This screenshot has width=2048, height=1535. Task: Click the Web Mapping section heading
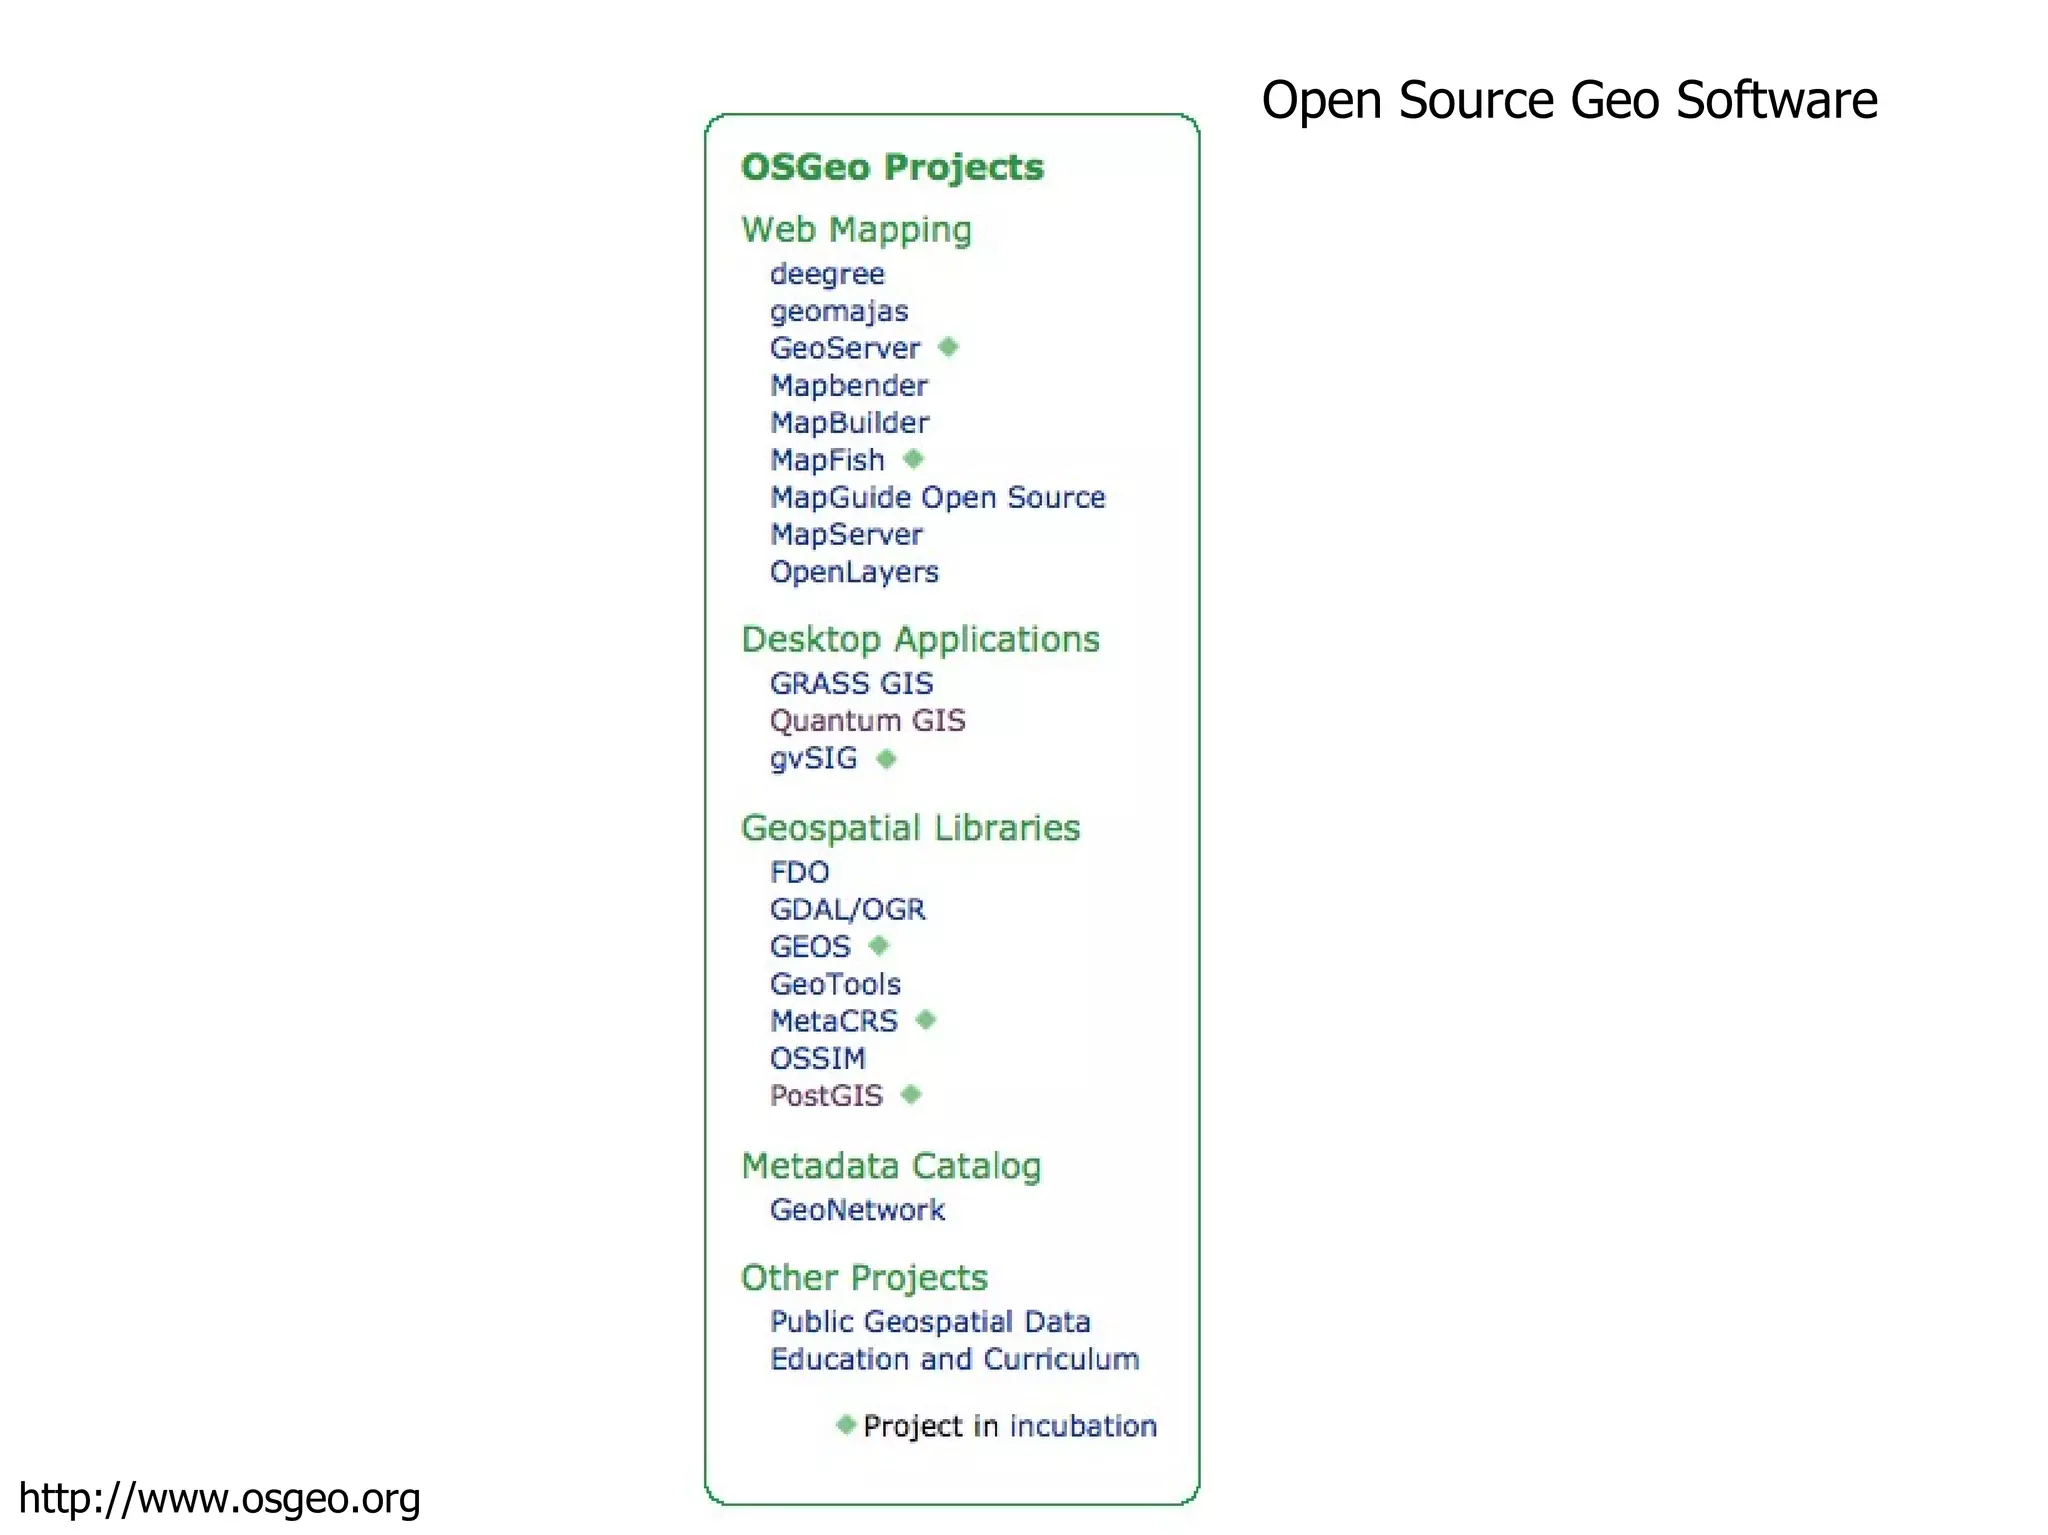[x=856, y=230]
